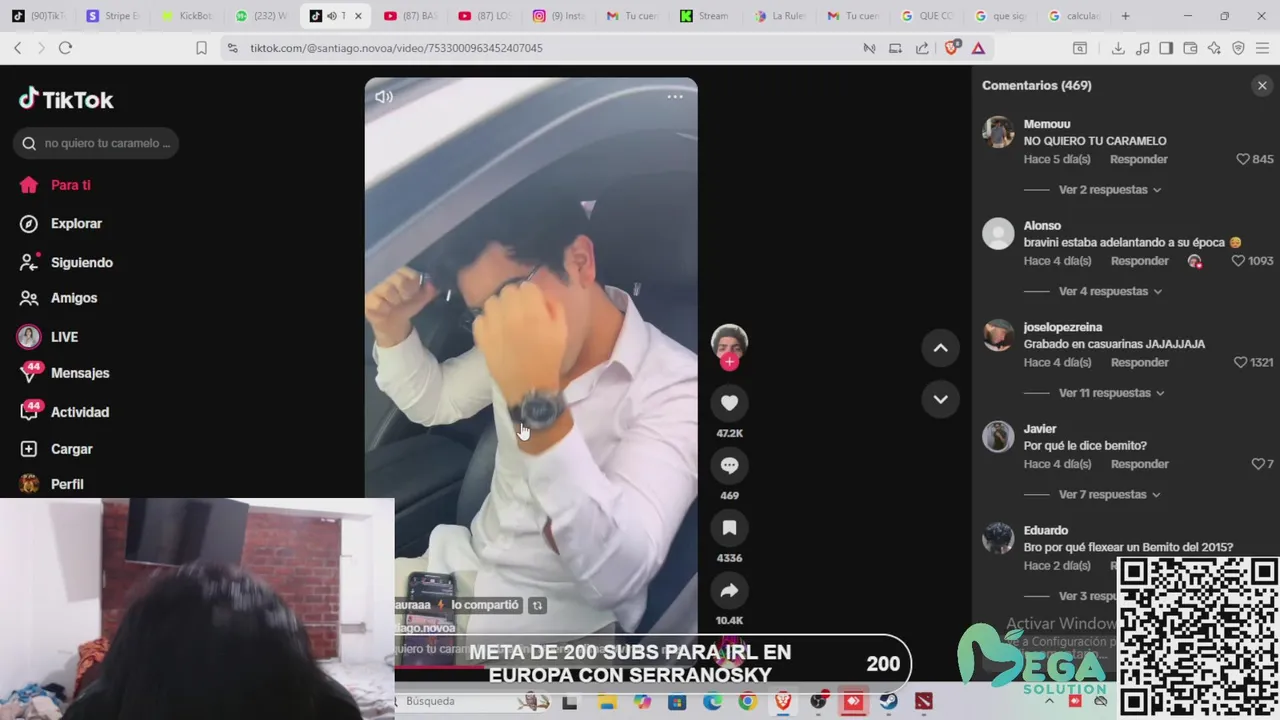This screenshot has height=720, width=1280.
Task: Expand 'Ver 2 respuestas' under Memouu
Action: 1110,190
